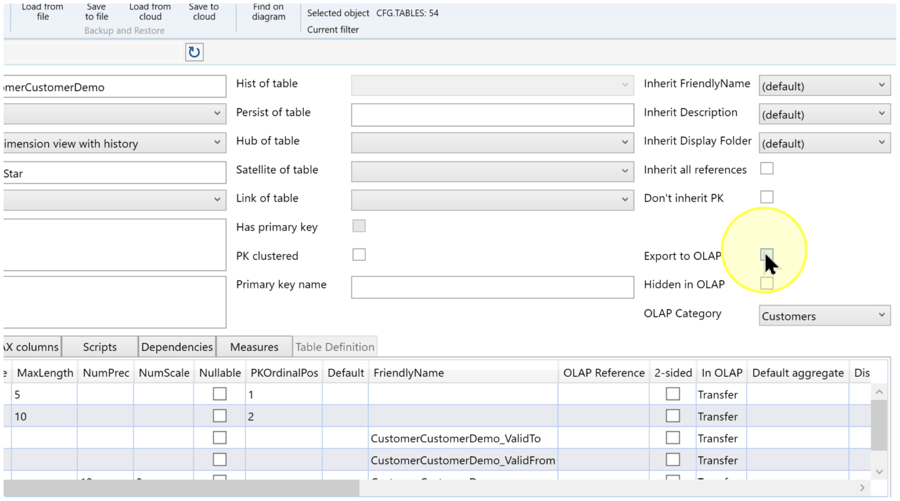Toggle Hidden in OLAP checkbox
900x501 pixels.
point(767,283)
